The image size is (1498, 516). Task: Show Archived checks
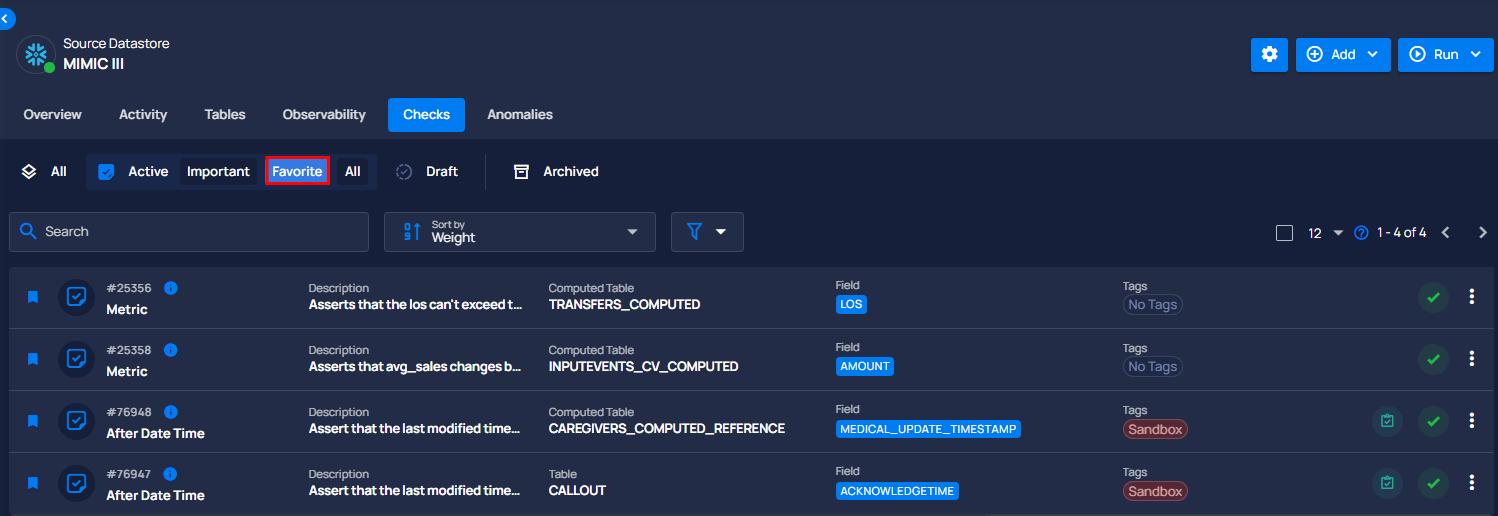556,172
